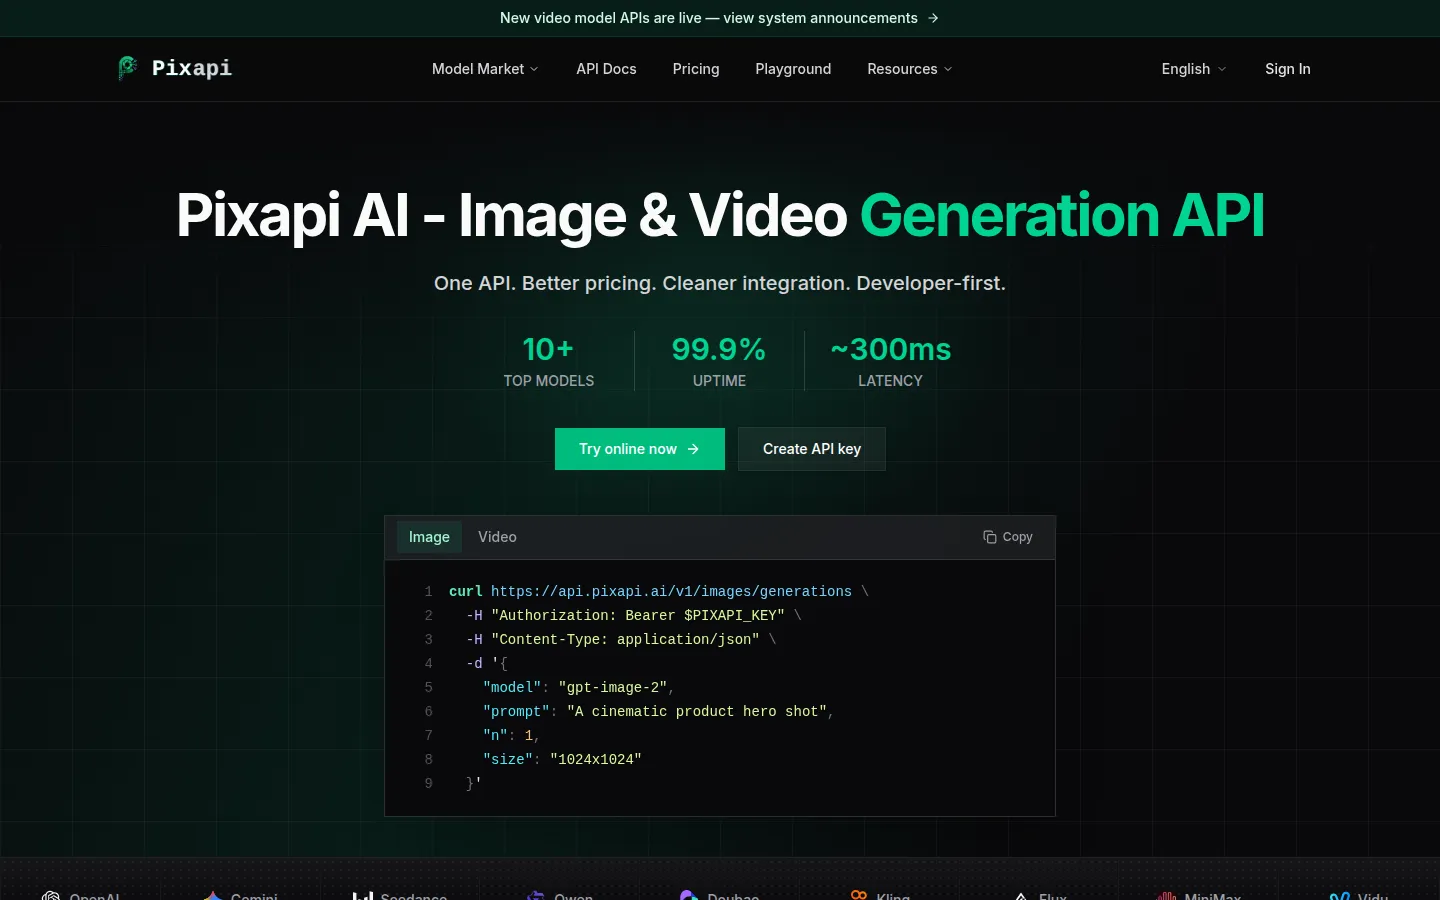Click the green Pixapi logo icon
This screenshot has height=900, width=1440.
click(128, 68)
